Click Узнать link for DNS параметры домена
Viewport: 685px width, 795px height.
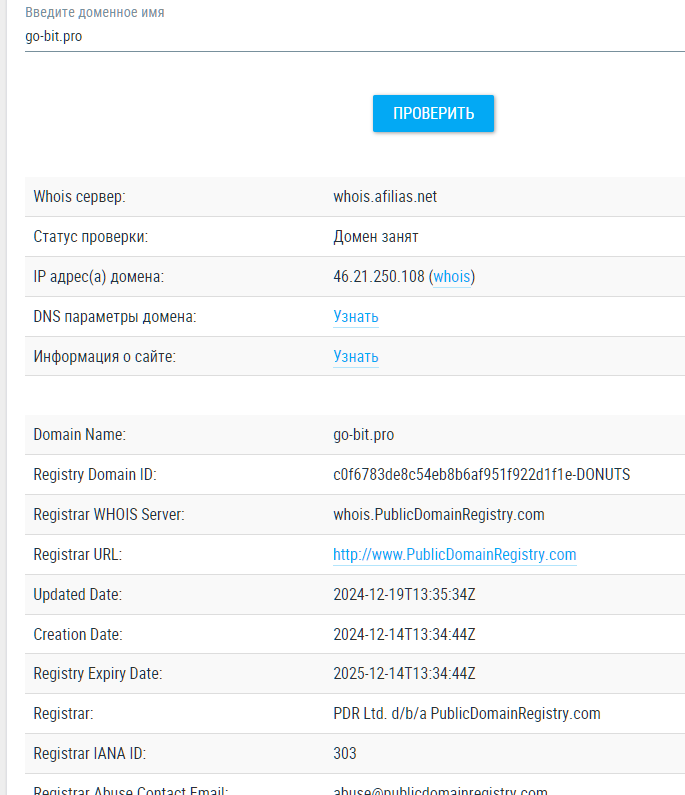click(355, 317)
